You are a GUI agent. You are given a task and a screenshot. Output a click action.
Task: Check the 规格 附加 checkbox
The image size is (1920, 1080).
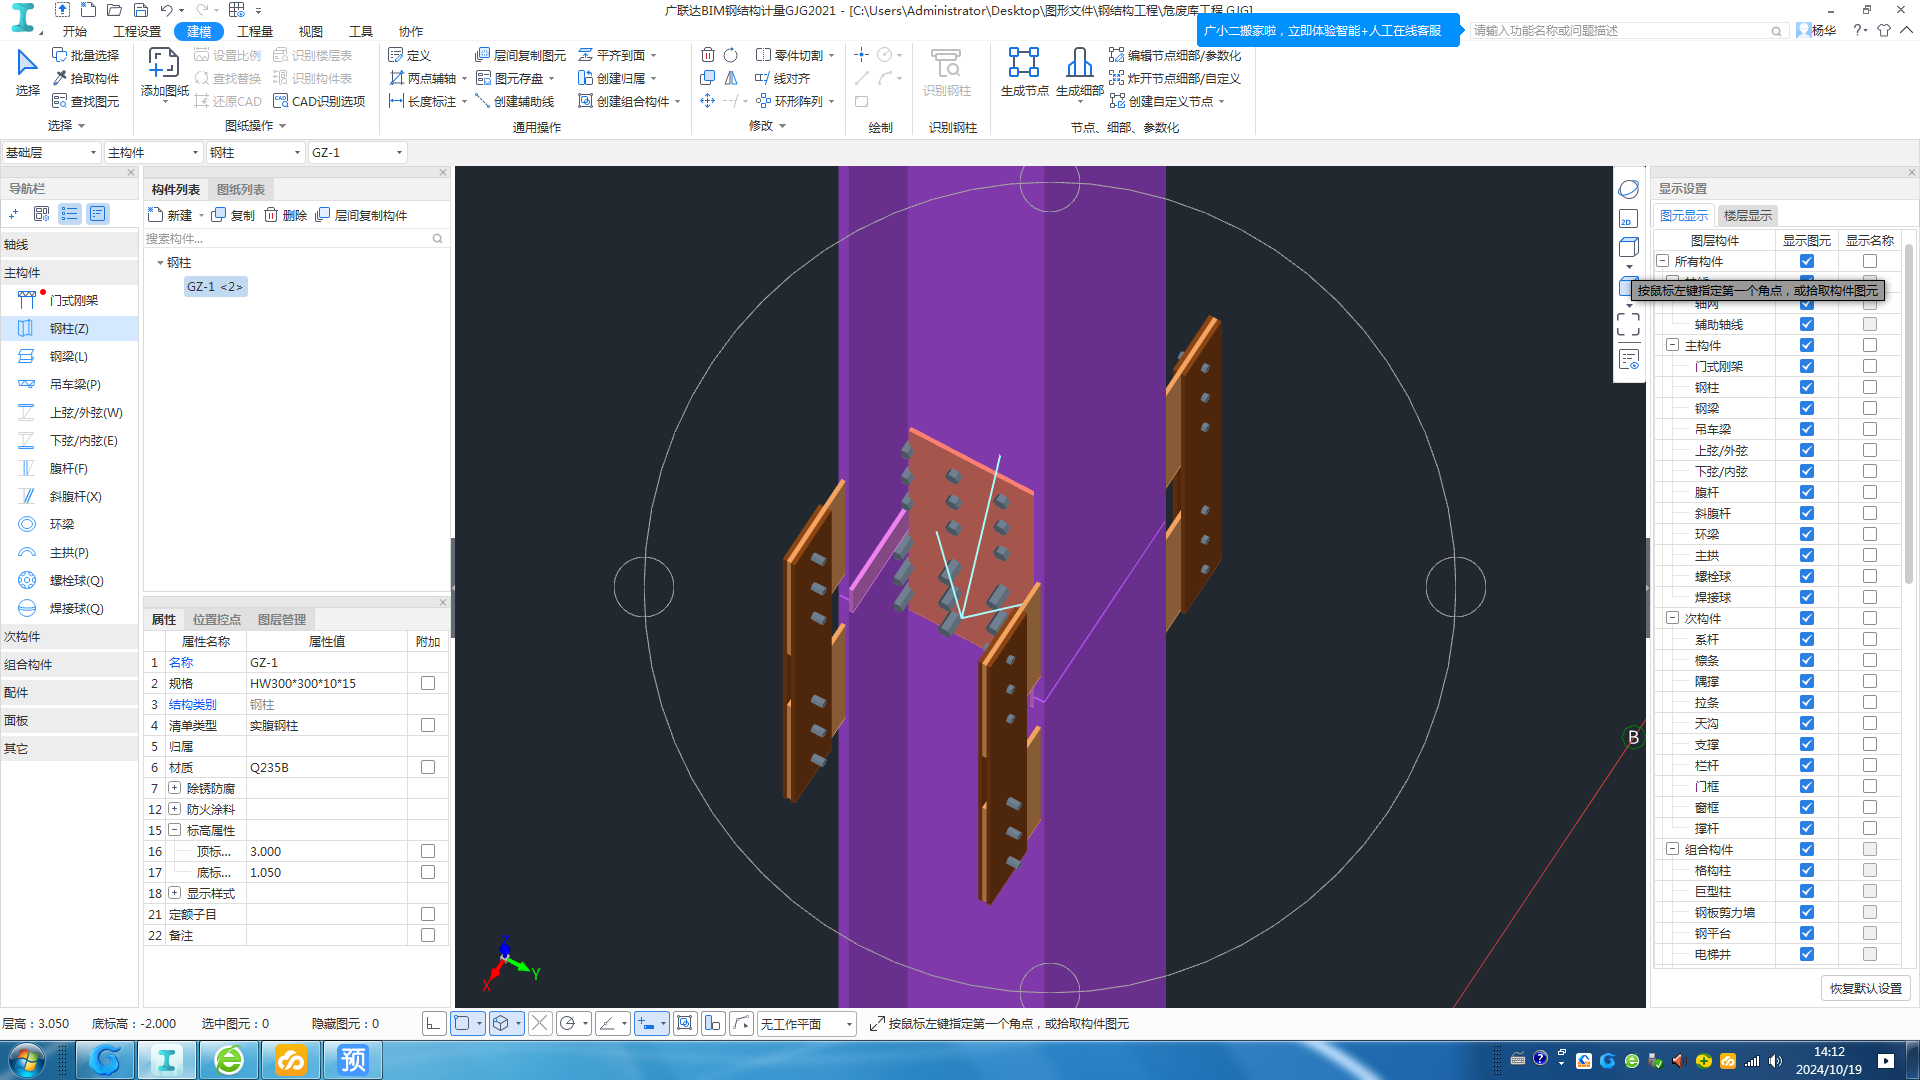(428, 683)
